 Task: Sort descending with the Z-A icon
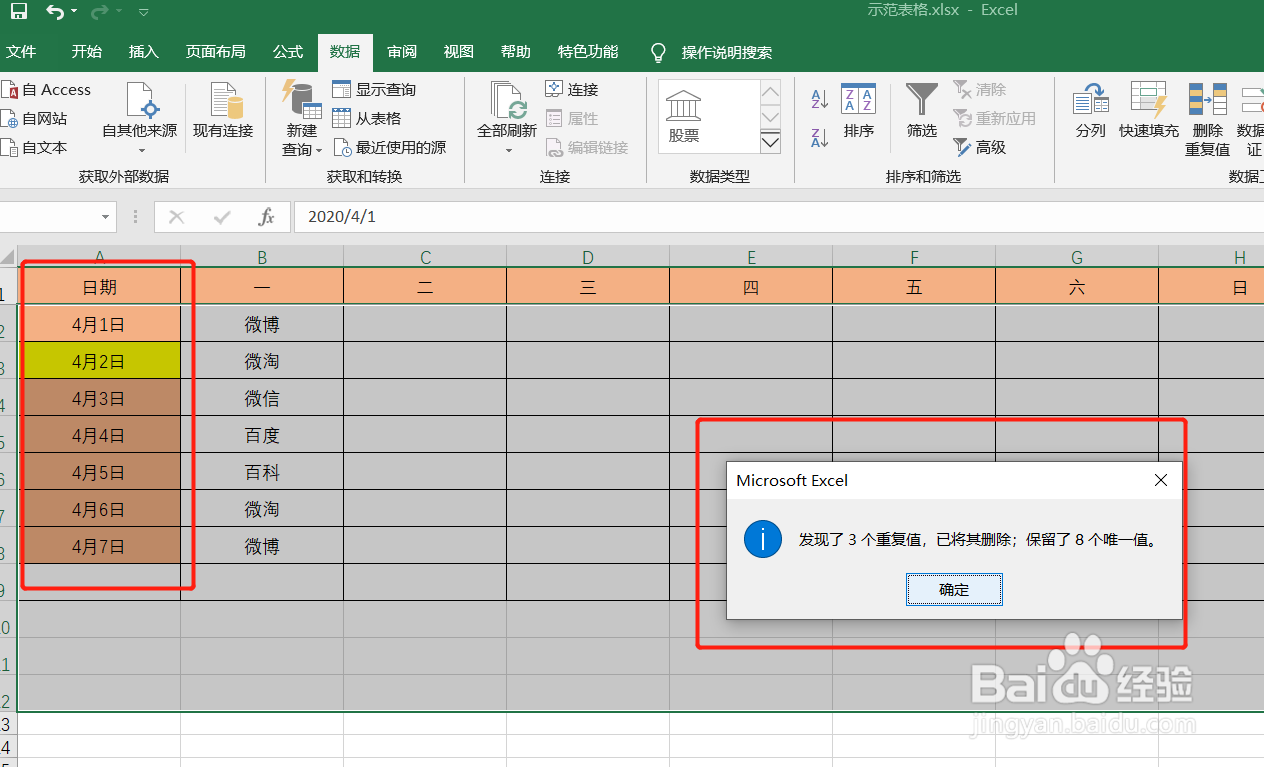click(818, 139)
